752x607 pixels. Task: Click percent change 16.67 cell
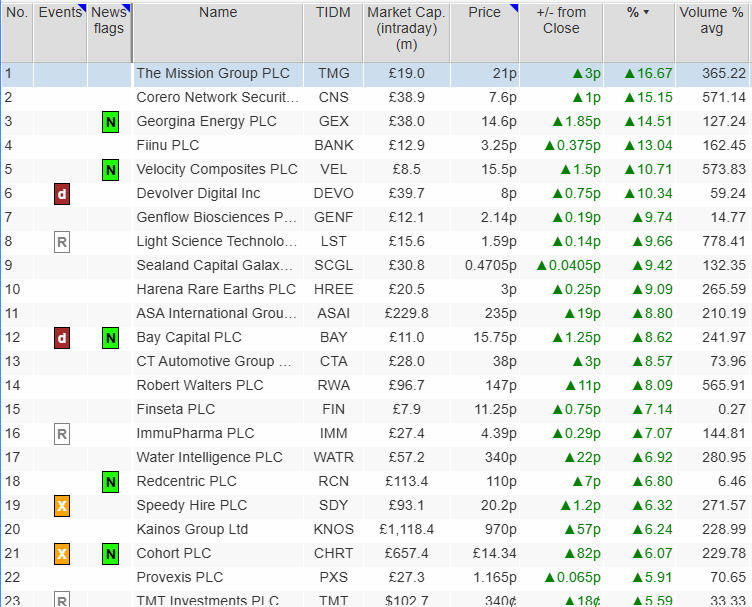click(x=639, y=73)
